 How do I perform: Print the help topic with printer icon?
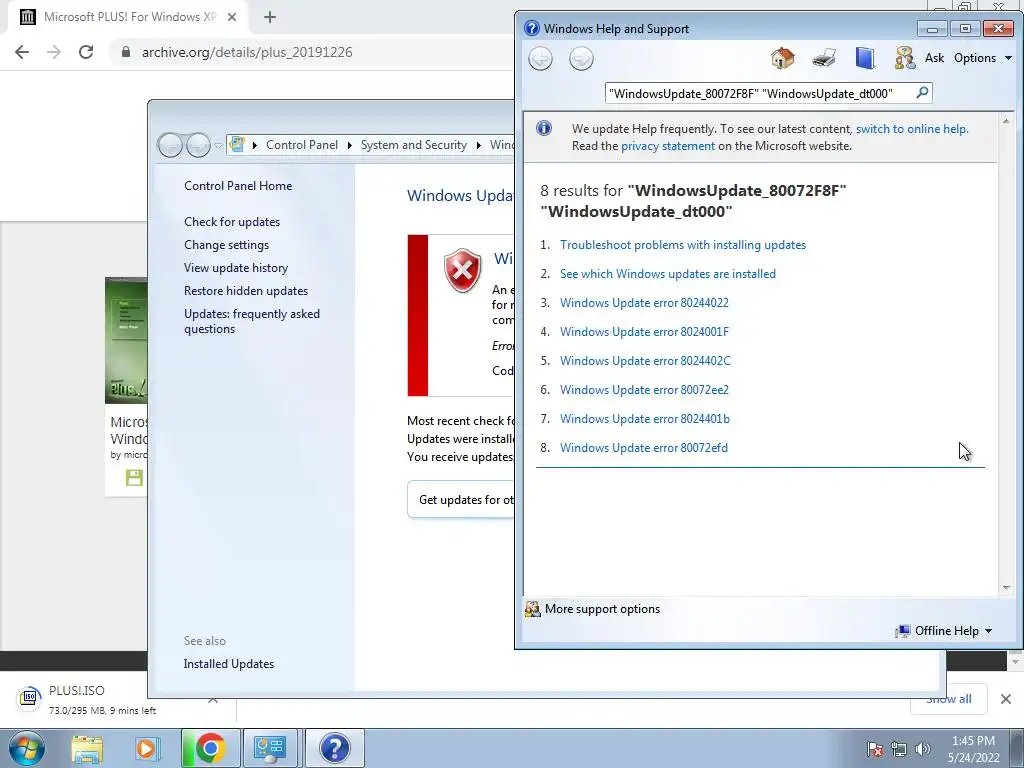[824, 58]
